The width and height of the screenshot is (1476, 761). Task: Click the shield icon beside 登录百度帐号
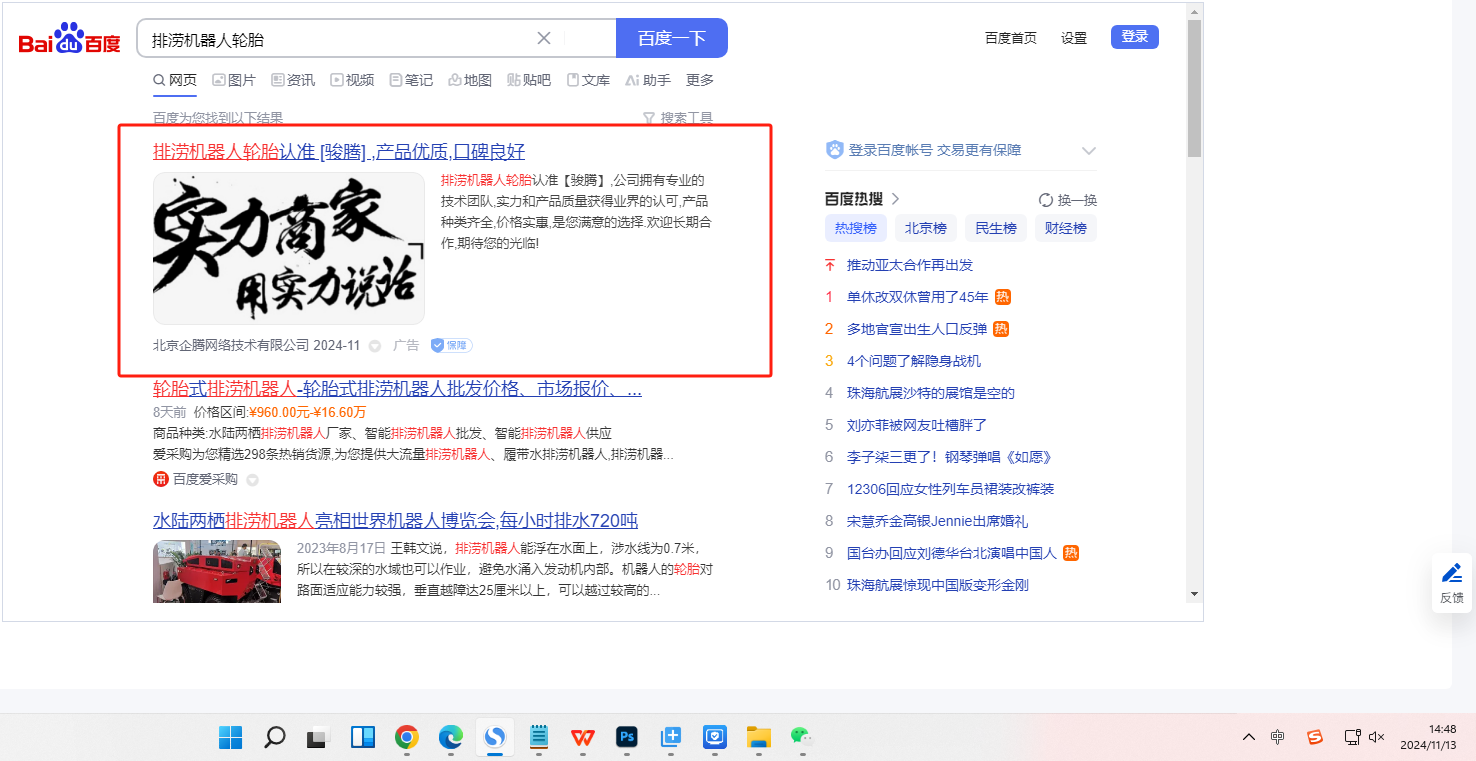835,150
